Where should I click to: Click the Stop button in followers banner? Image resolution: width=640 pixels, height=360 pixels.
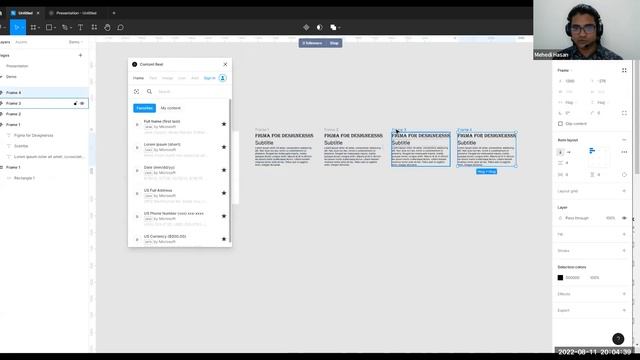pos(334,43)
